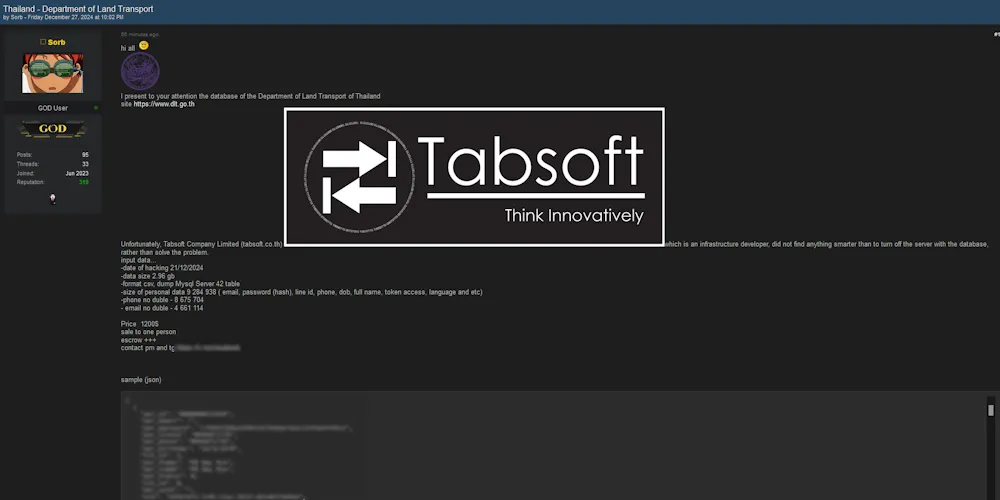Click the award icon below Reputation
This screenshot has height=500, width=1000.
point(52,199)
